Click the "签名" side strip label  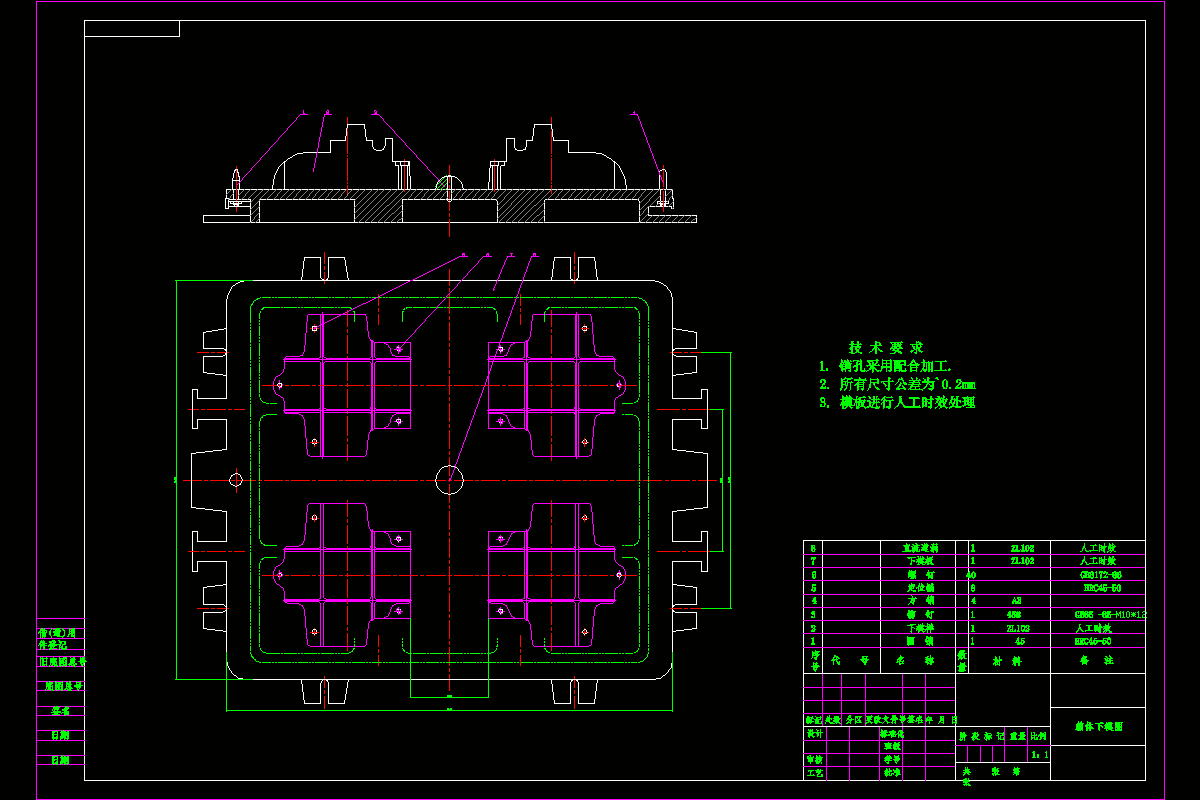point(62,711)
